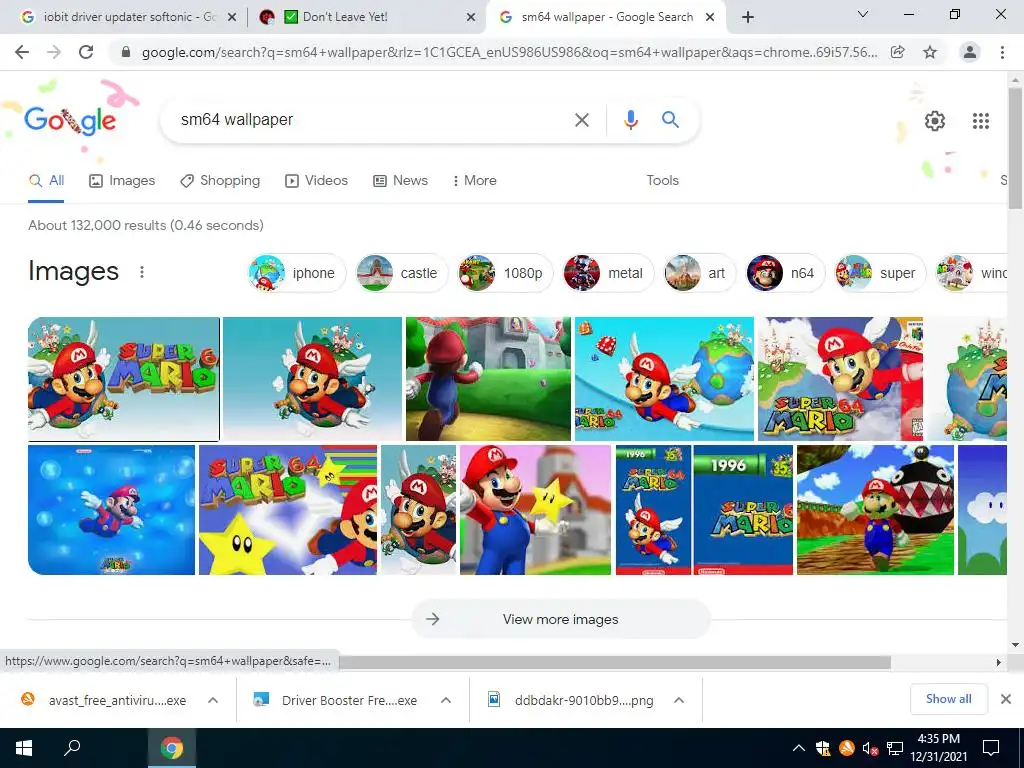Open the Chrome three-dot menu
Image resolution: width=1024 pixels, height=768 pixels.
(1002, 52)
